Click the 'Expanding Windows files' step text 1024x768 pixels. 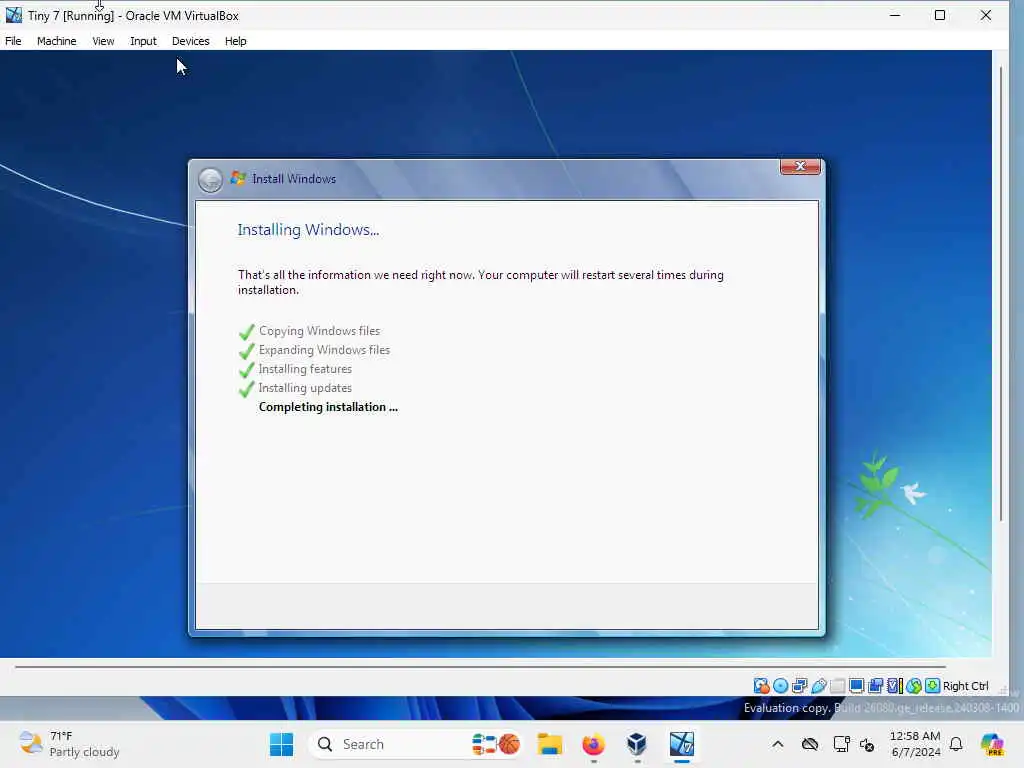[x=324, y=350]
